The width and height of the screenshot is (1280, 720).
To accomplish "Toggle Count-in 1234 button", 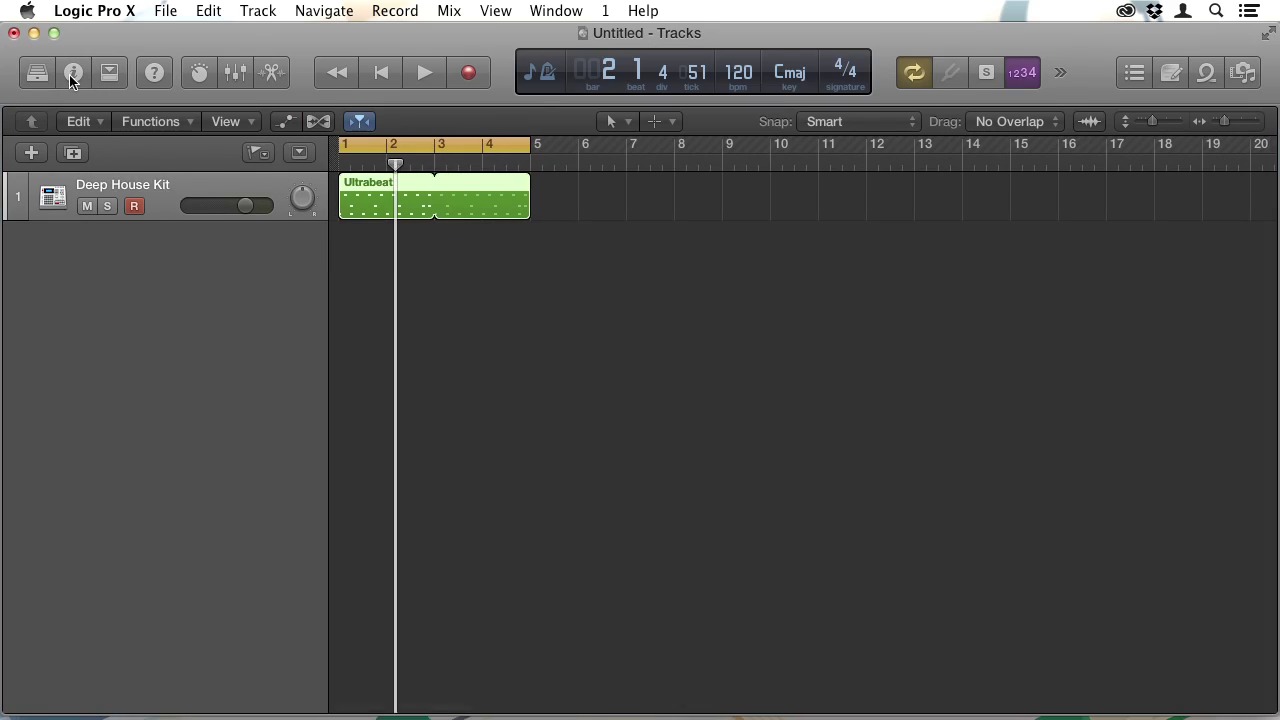I will 1022,73.
